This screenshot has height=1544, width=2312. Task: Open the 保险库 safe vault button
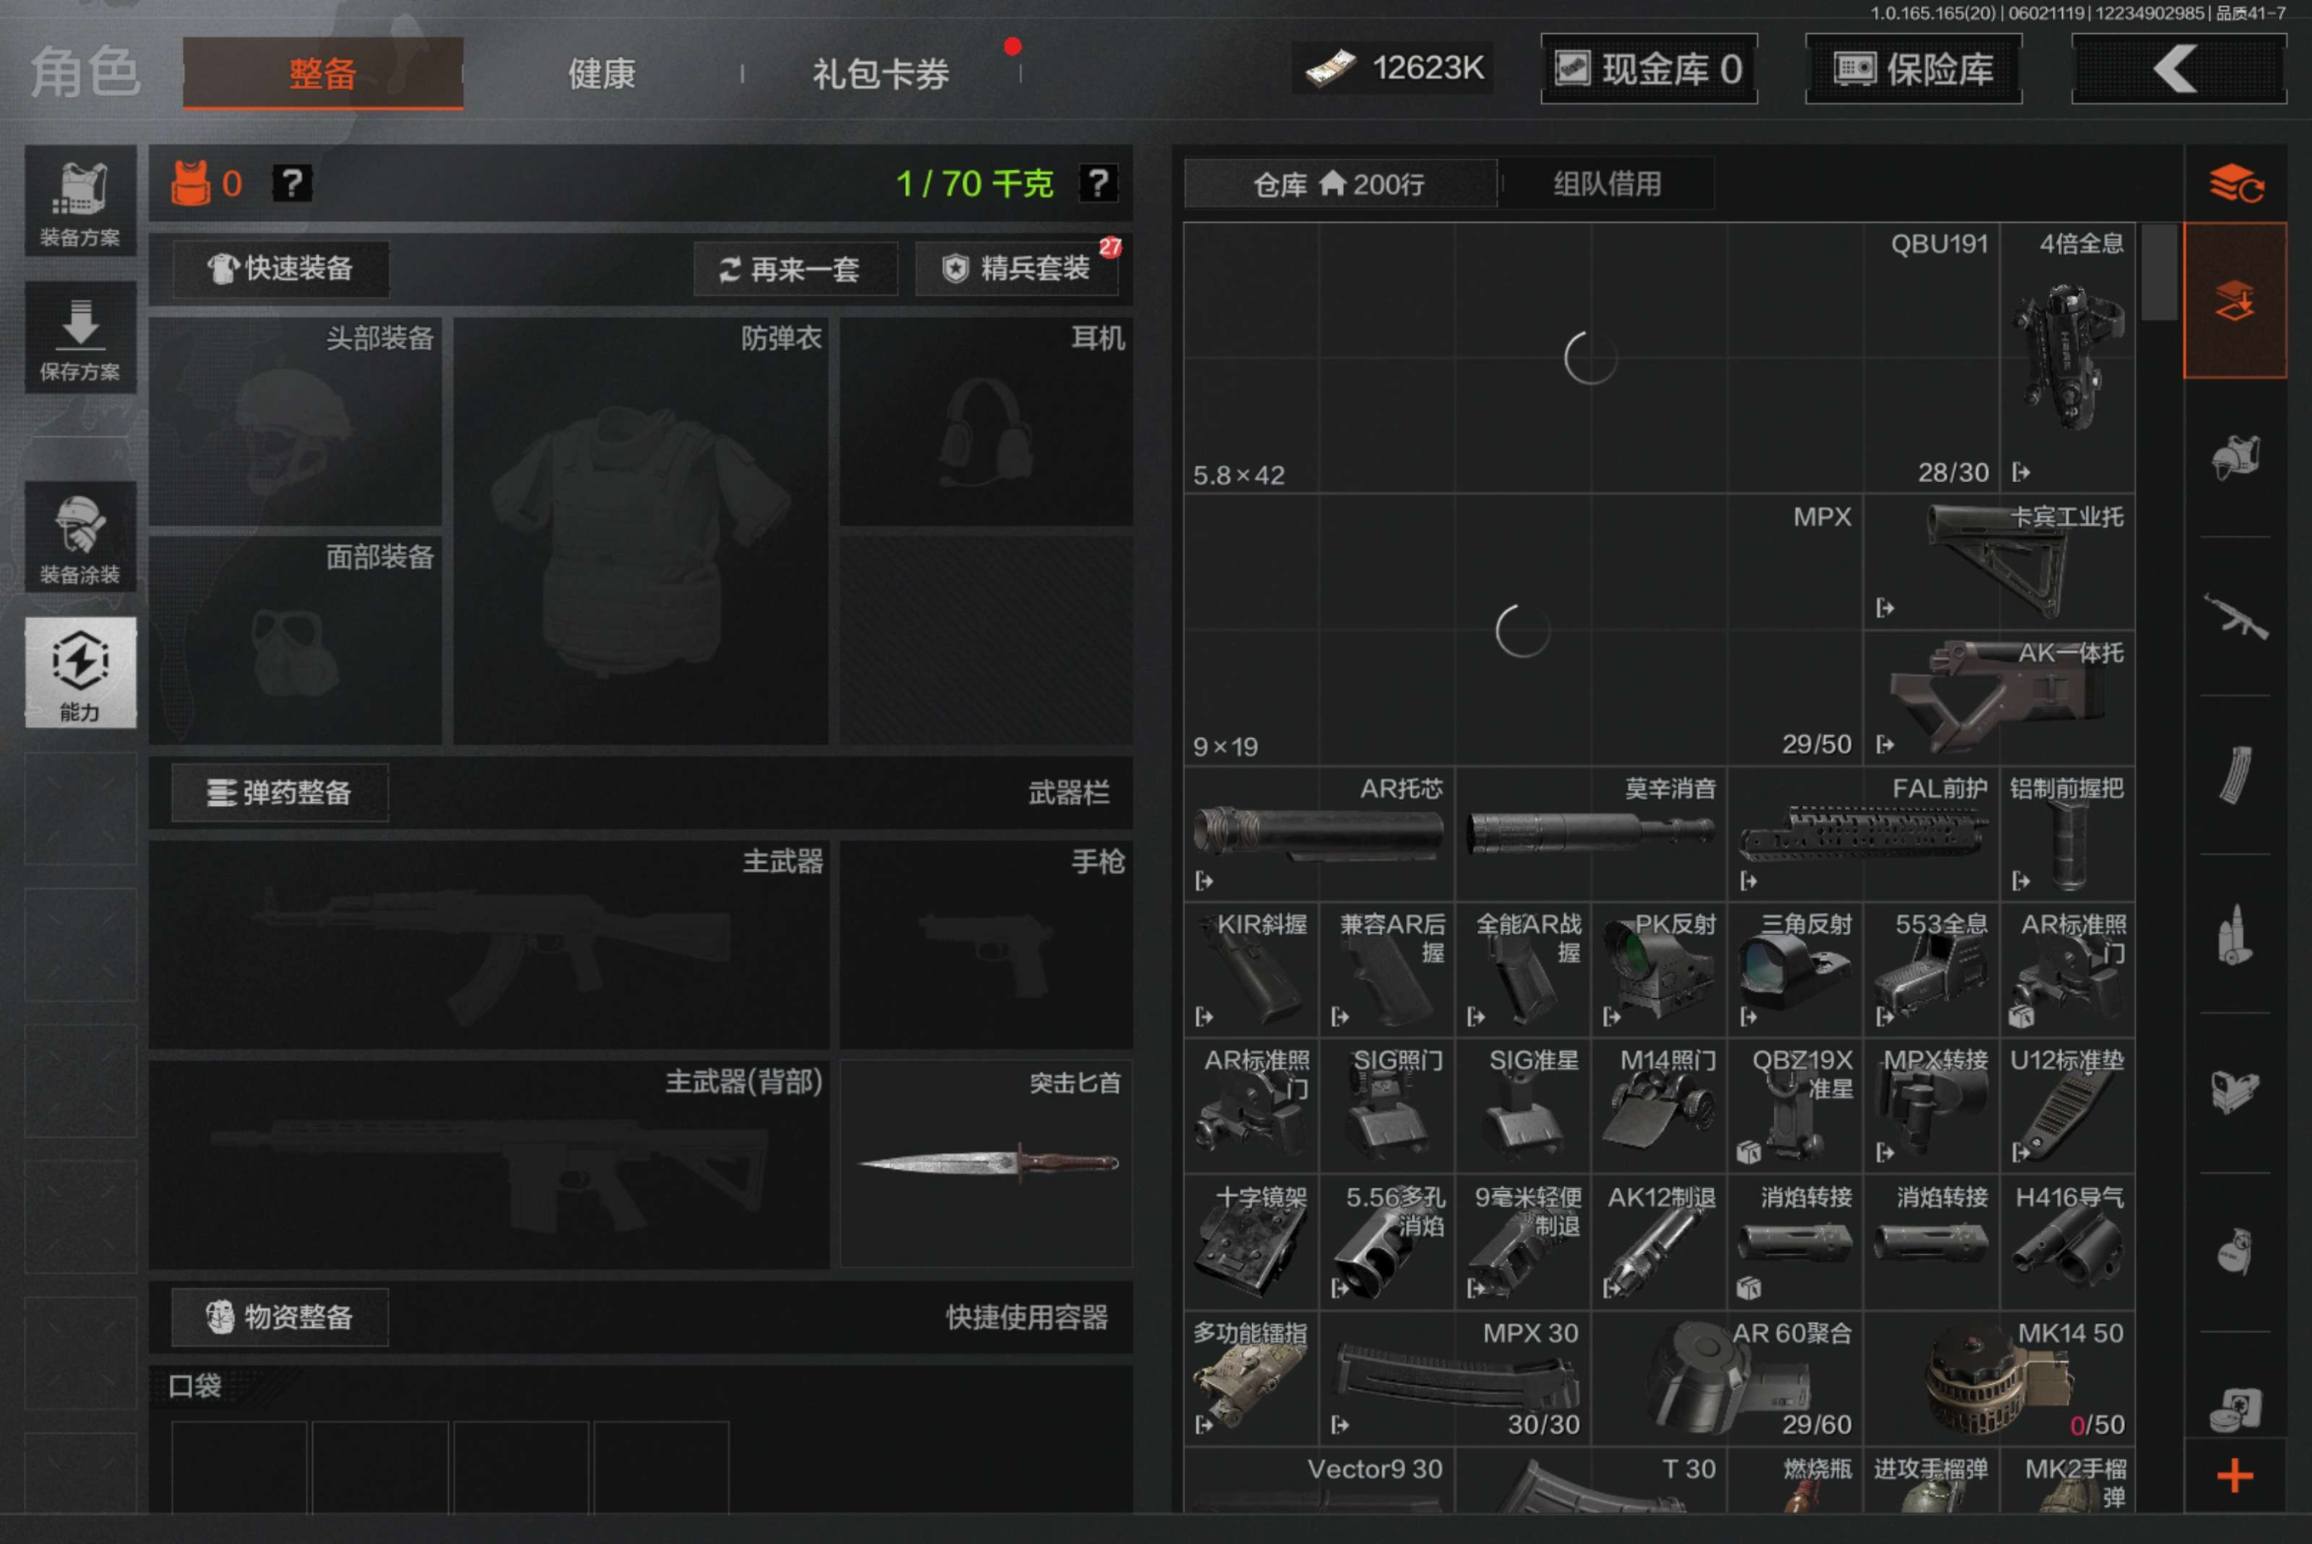[1913, 69]
